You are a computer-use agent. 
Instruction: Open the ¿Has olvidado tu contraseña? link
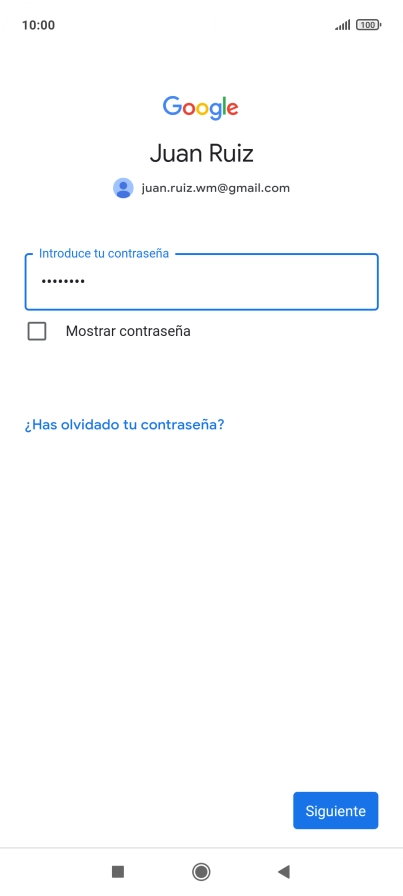[x=124, y=425]
